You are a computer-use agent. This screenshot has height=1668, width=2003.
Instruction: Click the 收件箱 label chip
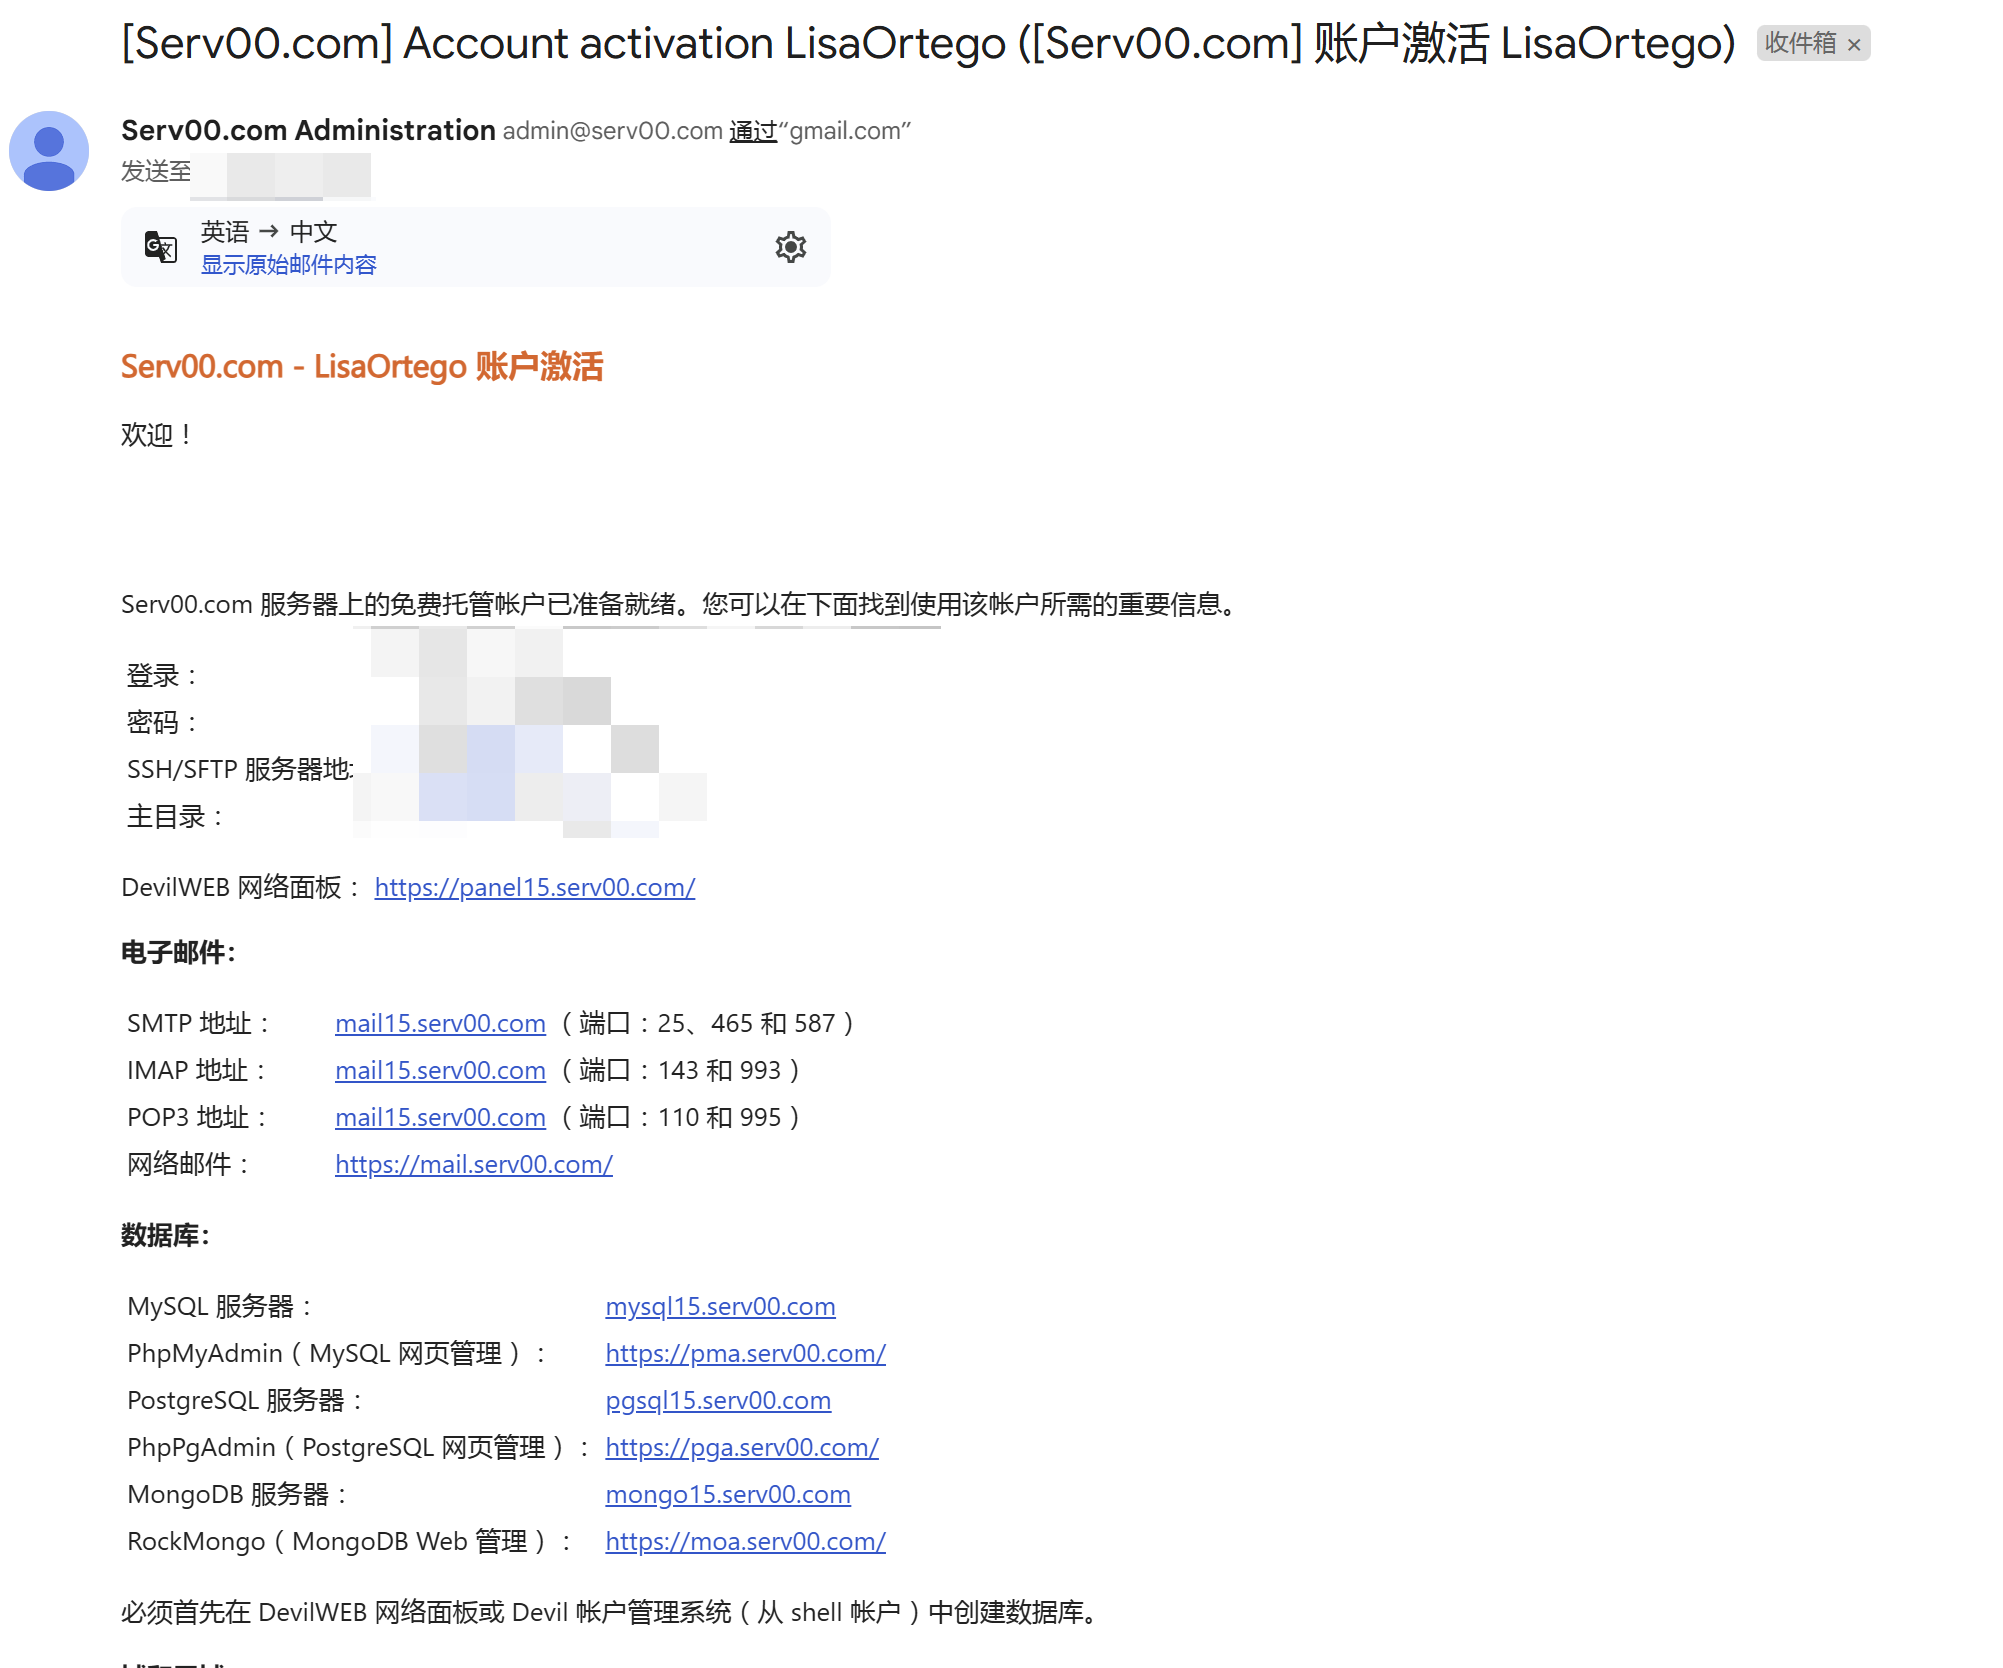1800,43
